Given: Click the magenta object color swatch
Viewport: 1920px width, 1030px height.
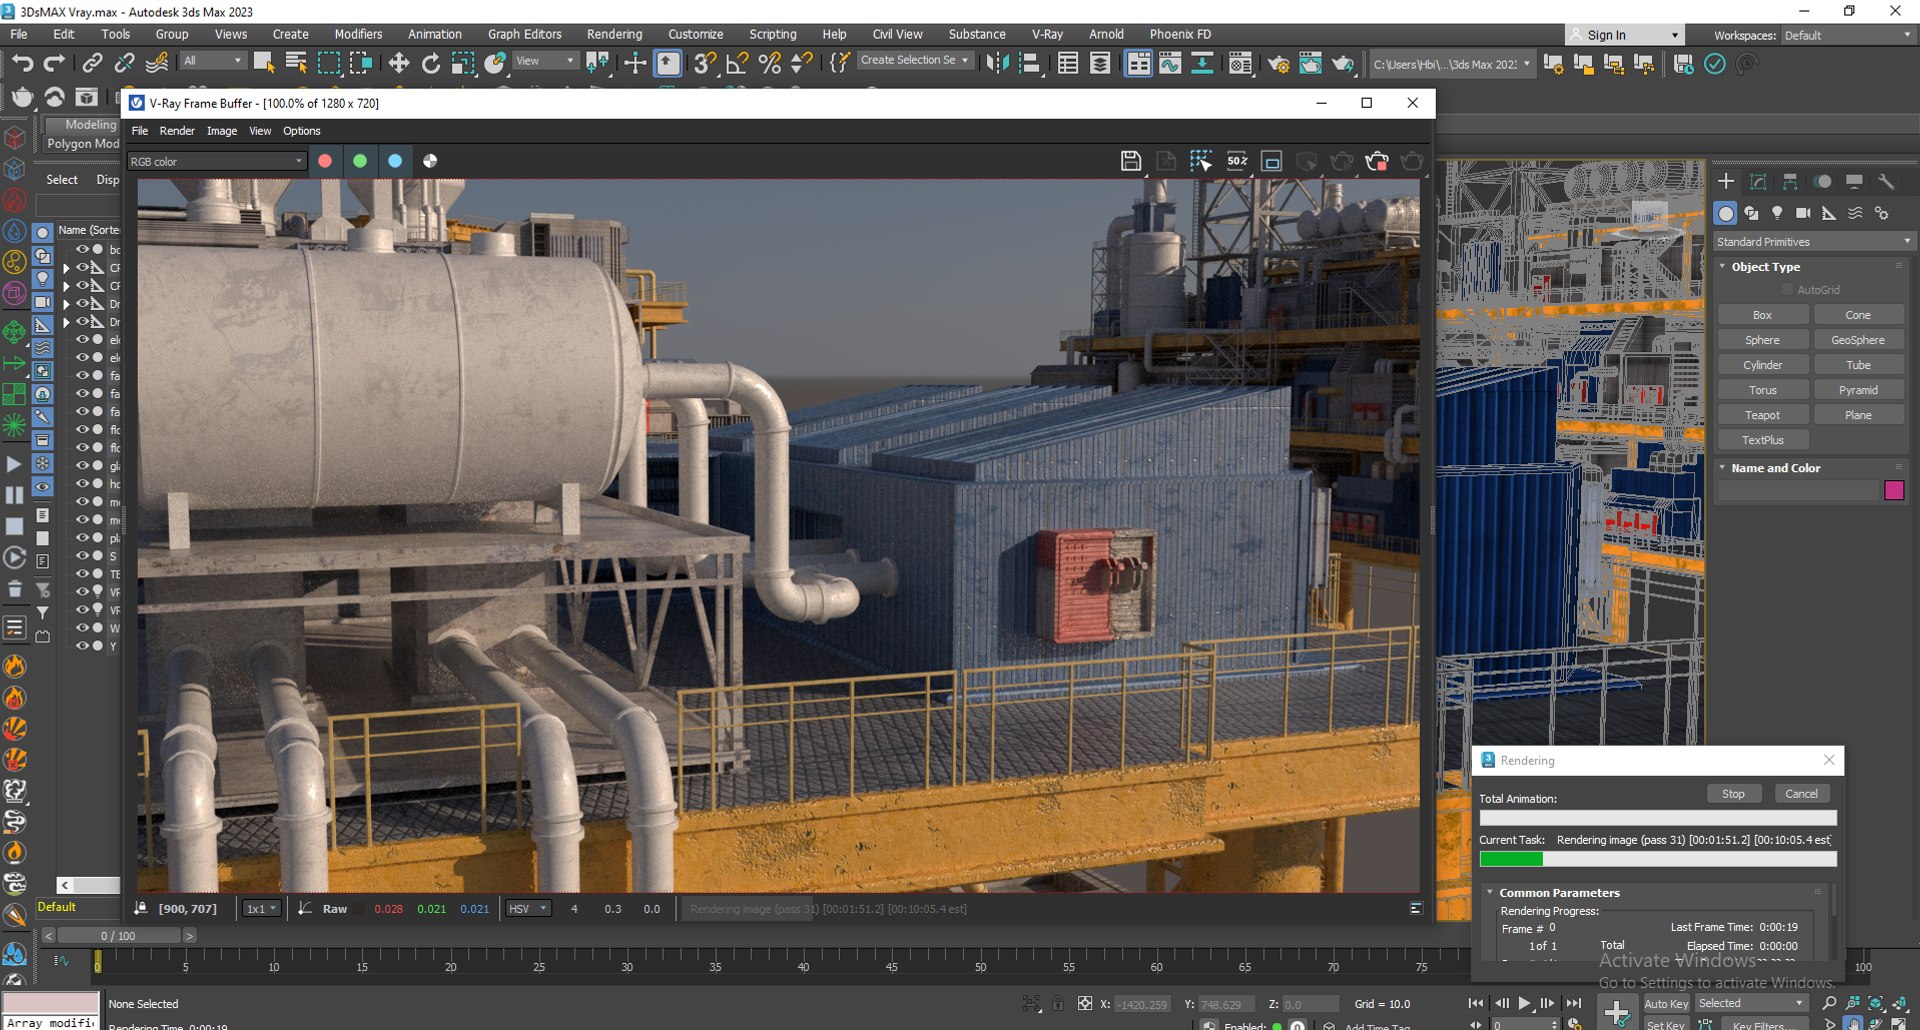Looking at the screenshot, I should tap(1894, 490).
